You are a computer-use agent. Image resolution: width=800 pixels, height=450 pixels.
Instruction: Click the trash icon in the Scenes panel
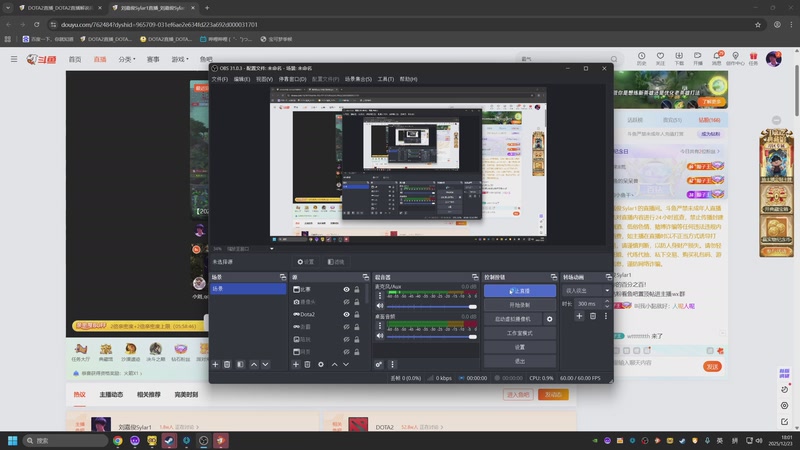pyautogui.click(x=227, y=364)
